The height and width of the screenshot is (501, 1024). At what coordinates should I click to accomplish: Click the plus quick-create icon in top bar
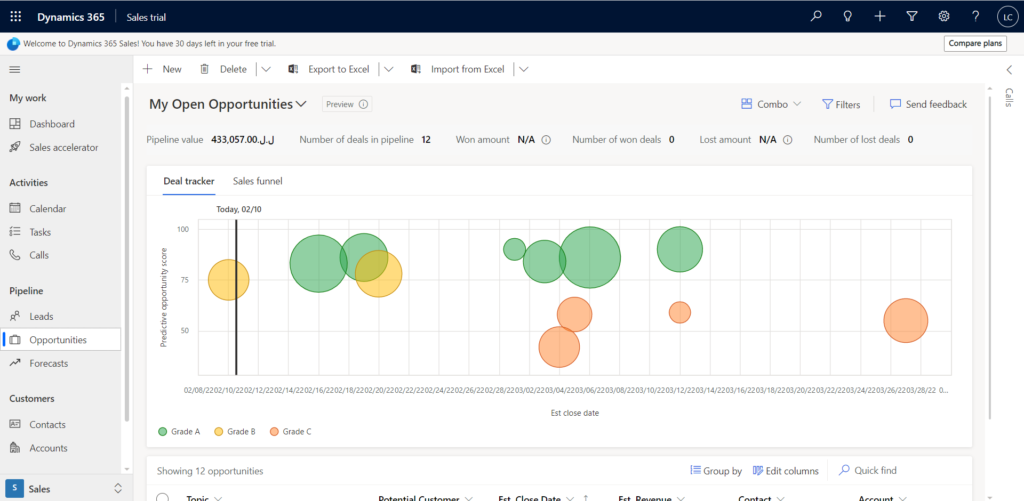pos(880,17)
